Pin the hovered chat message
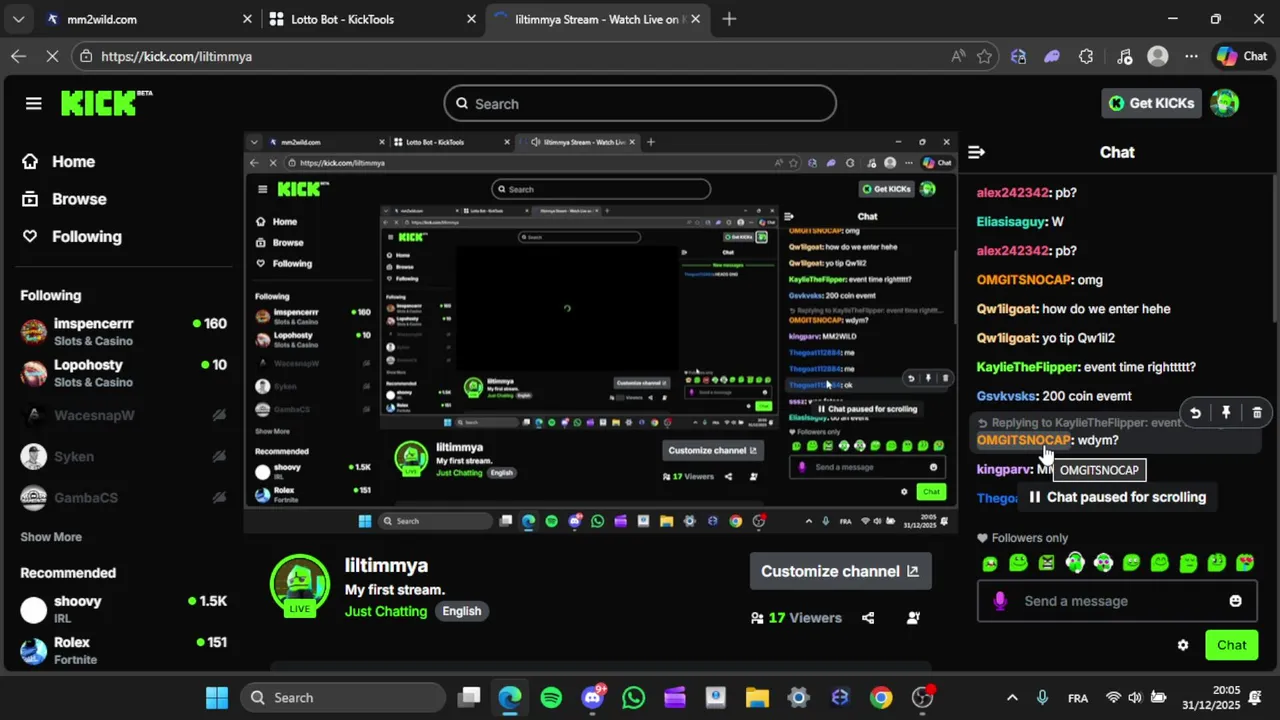The image size is (1280, 720). click(1226, 412)
